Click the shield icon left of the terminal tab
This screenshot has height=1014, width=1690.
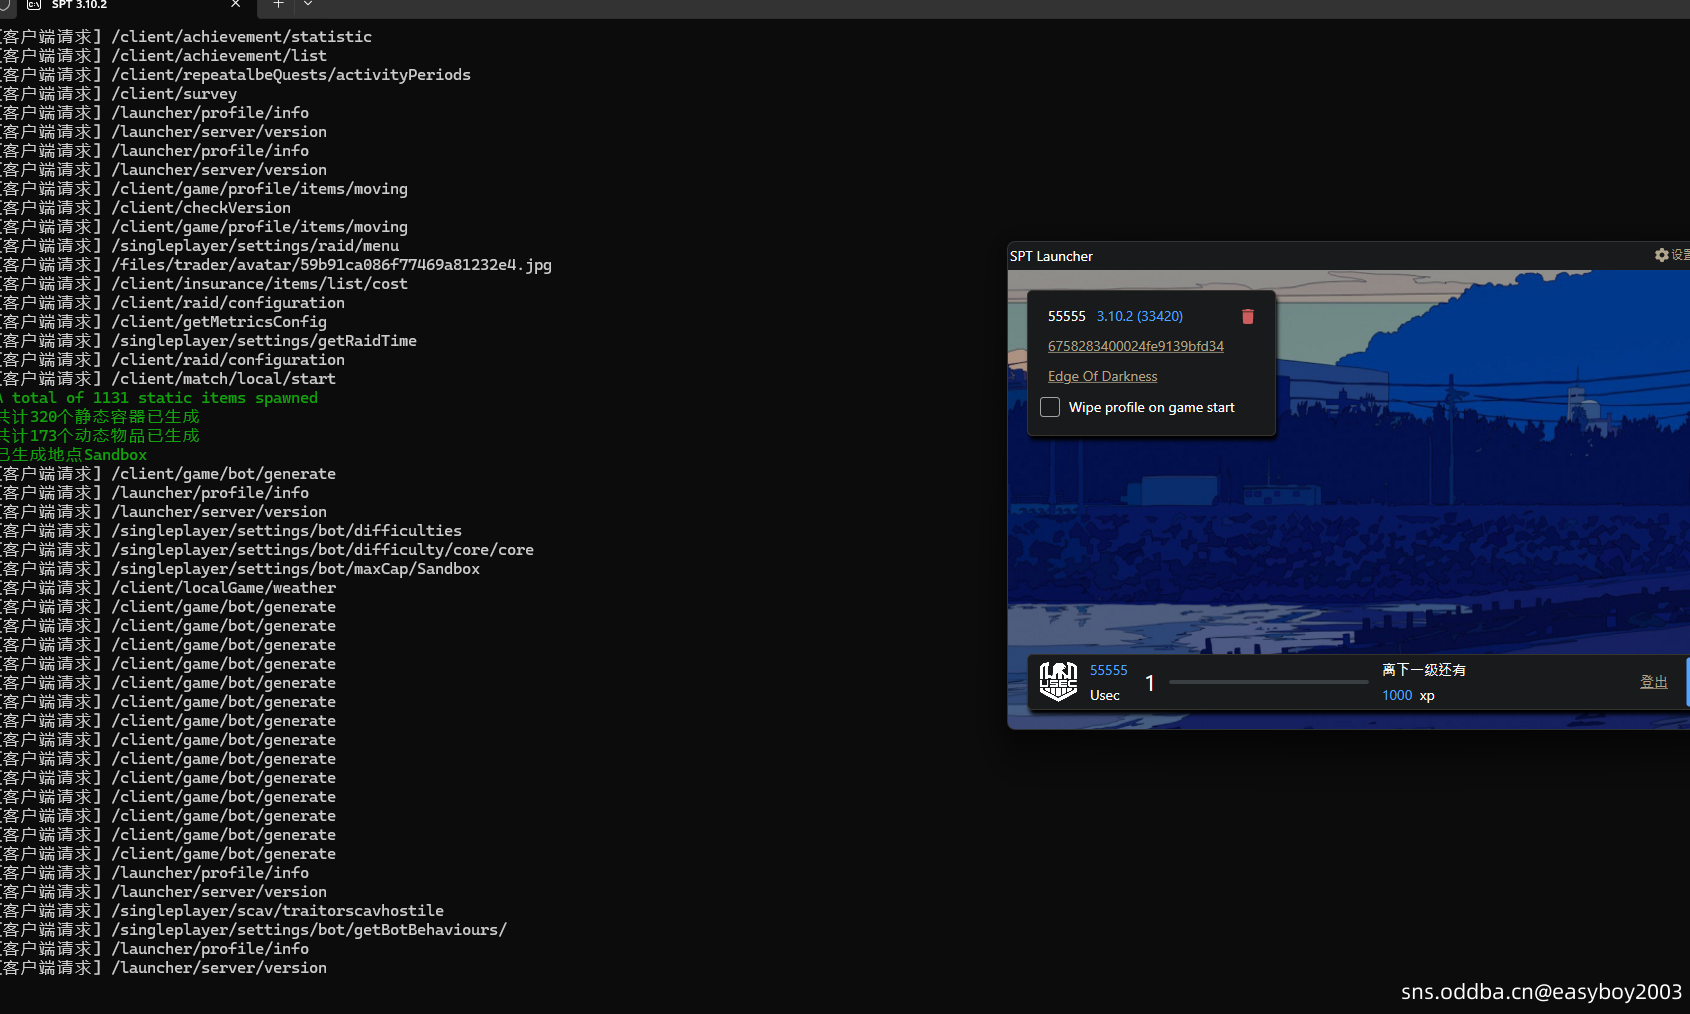coord(4,5)
